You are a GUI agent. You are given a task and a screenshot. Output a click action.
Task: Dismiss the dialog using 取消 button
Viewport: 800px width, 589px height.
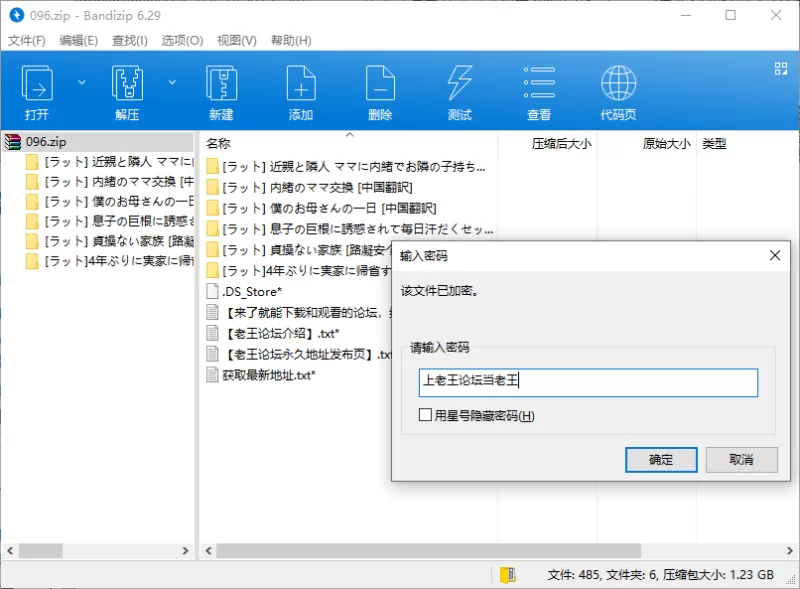pyautogui.click(x=741, y=460)
